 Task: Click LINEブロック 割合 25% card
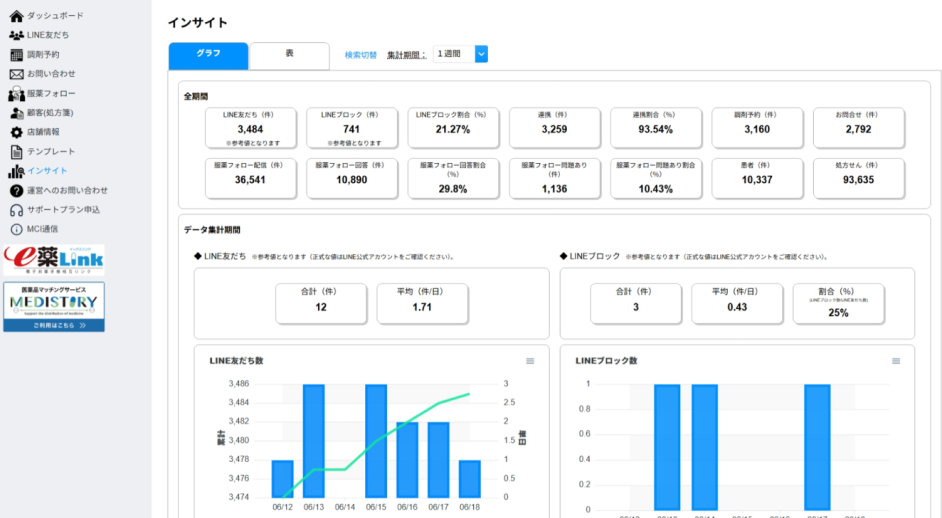pos(839,303)
